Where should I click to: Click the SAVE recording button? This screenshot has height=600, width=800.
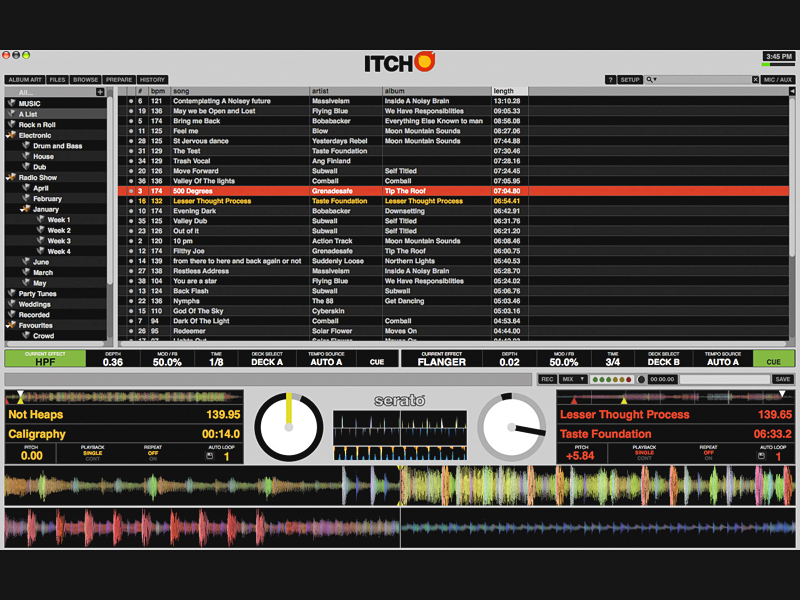point(783,380)
